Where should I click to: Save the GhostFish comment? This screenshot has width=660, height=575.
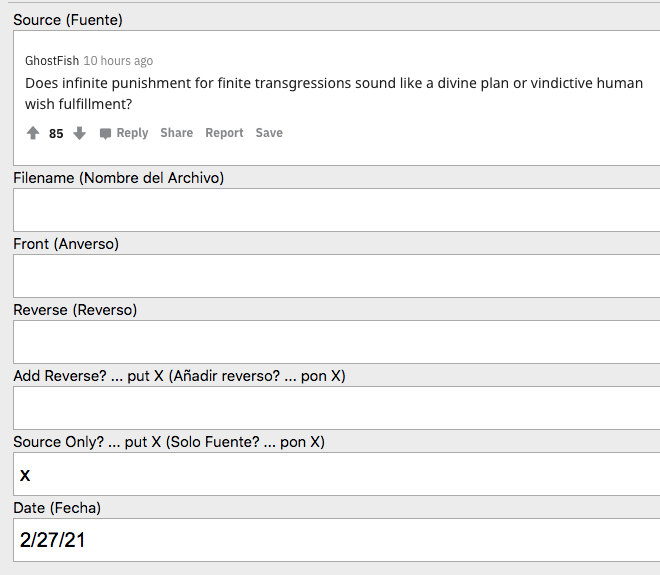tap(269, 133)
